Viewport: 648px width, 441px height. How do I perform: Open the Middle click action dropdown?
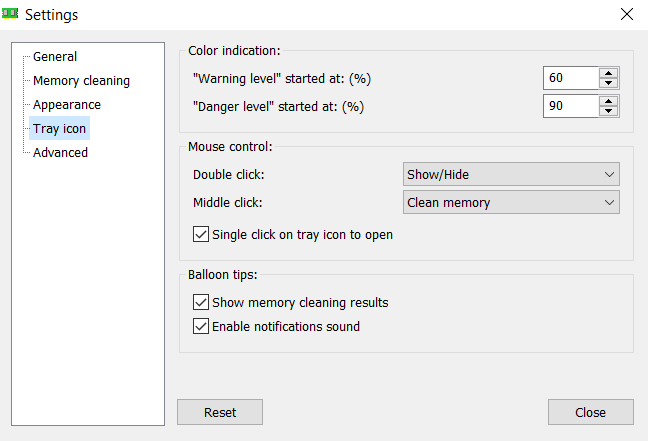(510, 203)
